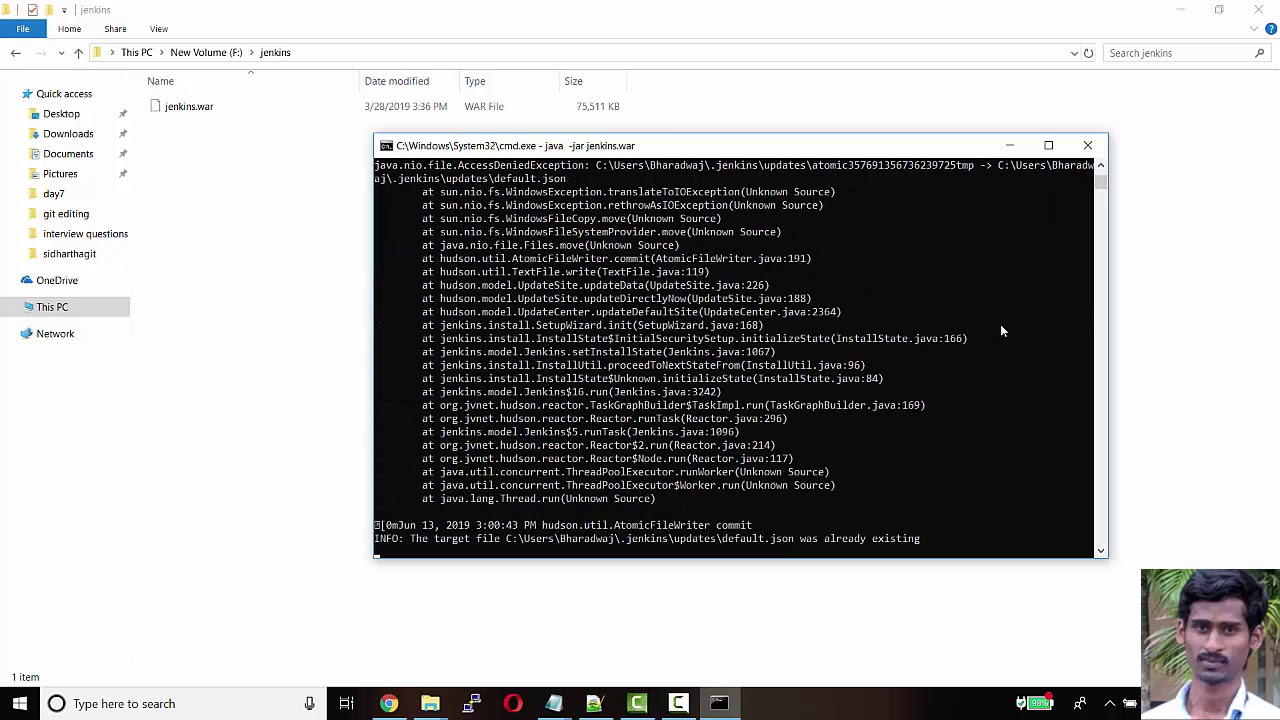1280x720 pixels.
Task: Open the day7 folder shortcut
Action: [x=53, y=194]
